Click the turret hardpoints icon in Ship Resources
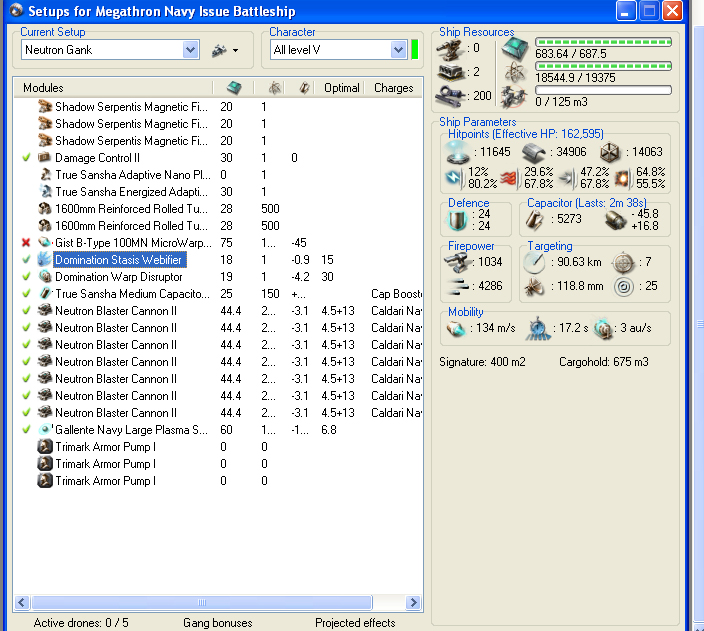704x631 pixels. coord(449,49)
